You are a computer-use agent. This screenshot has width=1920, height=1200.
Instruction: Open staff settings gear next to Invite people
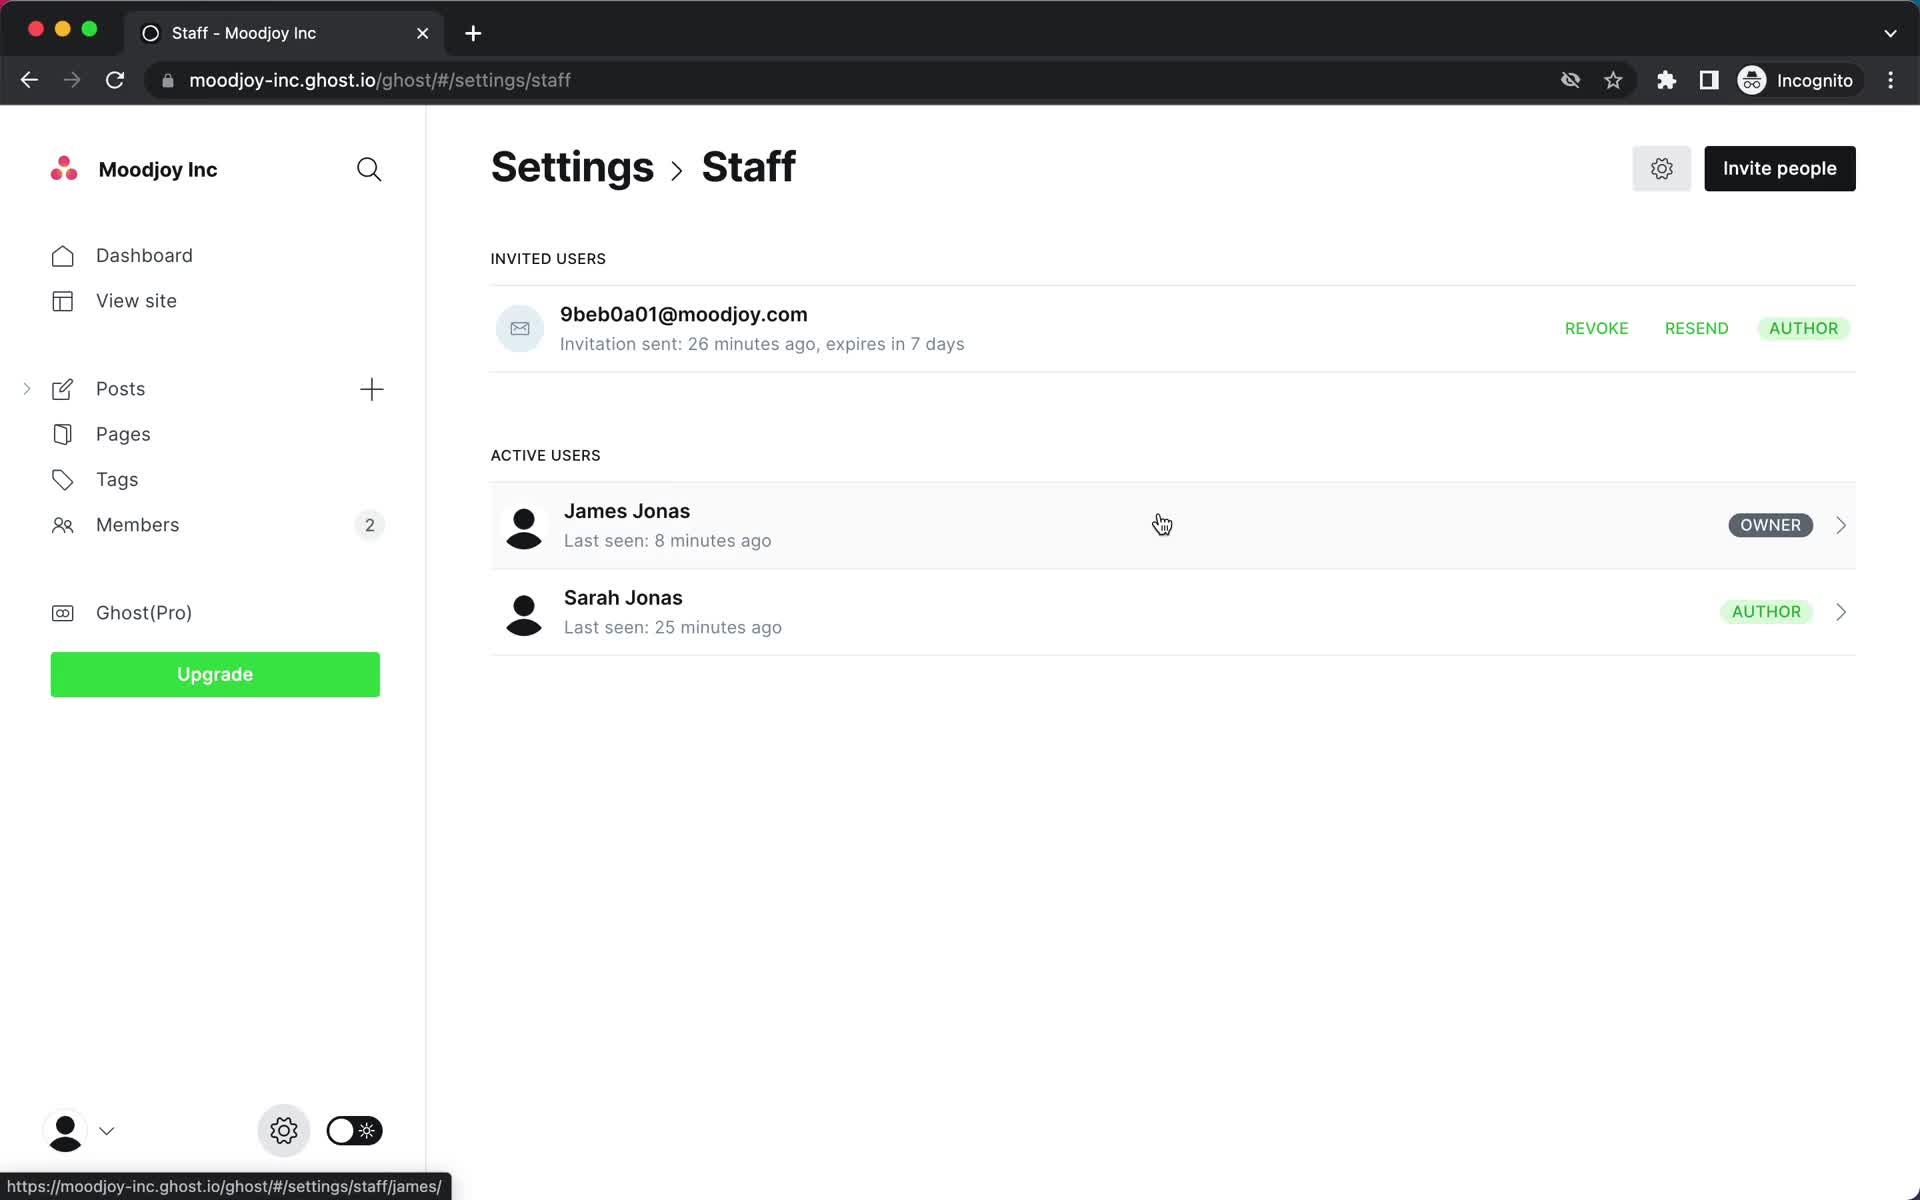click(1661, 169)
